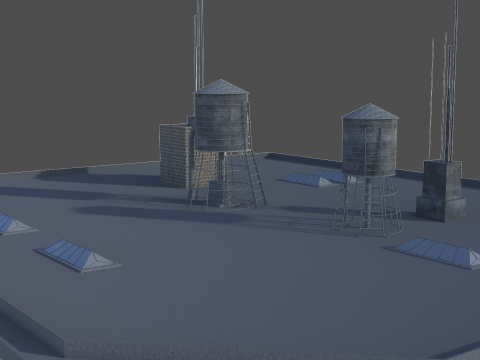Screen dimensions: 480x360
Task: Select the right water tower tank
Action: coord(369,146)
